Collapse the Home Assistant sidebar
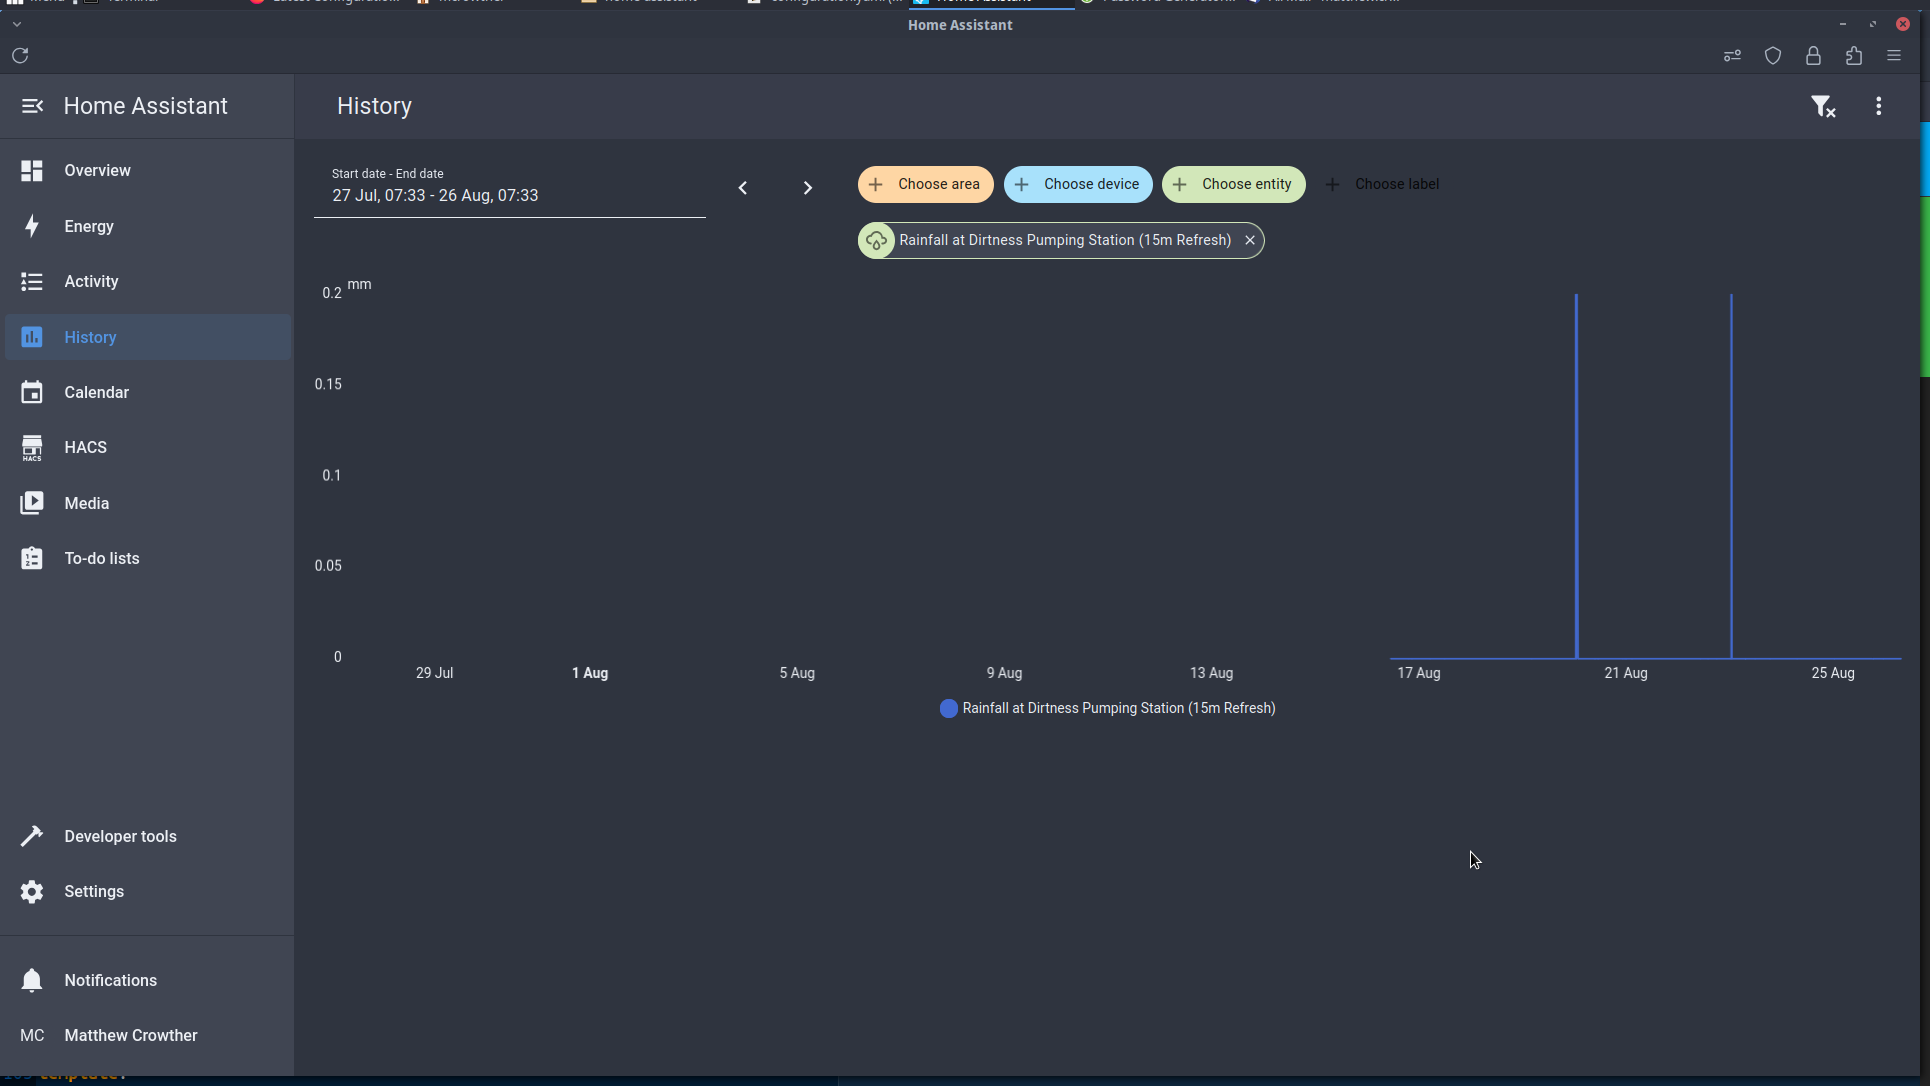Screen dimensions: 1930x1086 click(32, 106)
